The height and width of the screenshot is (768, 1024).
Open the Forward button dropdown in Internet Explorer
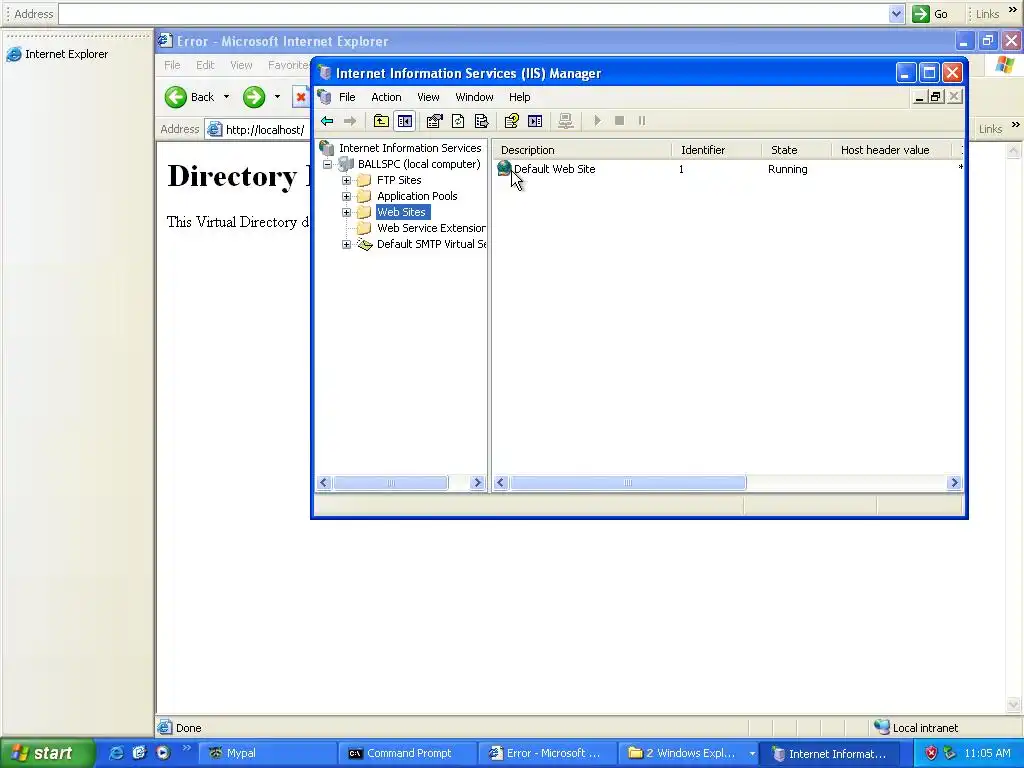[278, 97]
